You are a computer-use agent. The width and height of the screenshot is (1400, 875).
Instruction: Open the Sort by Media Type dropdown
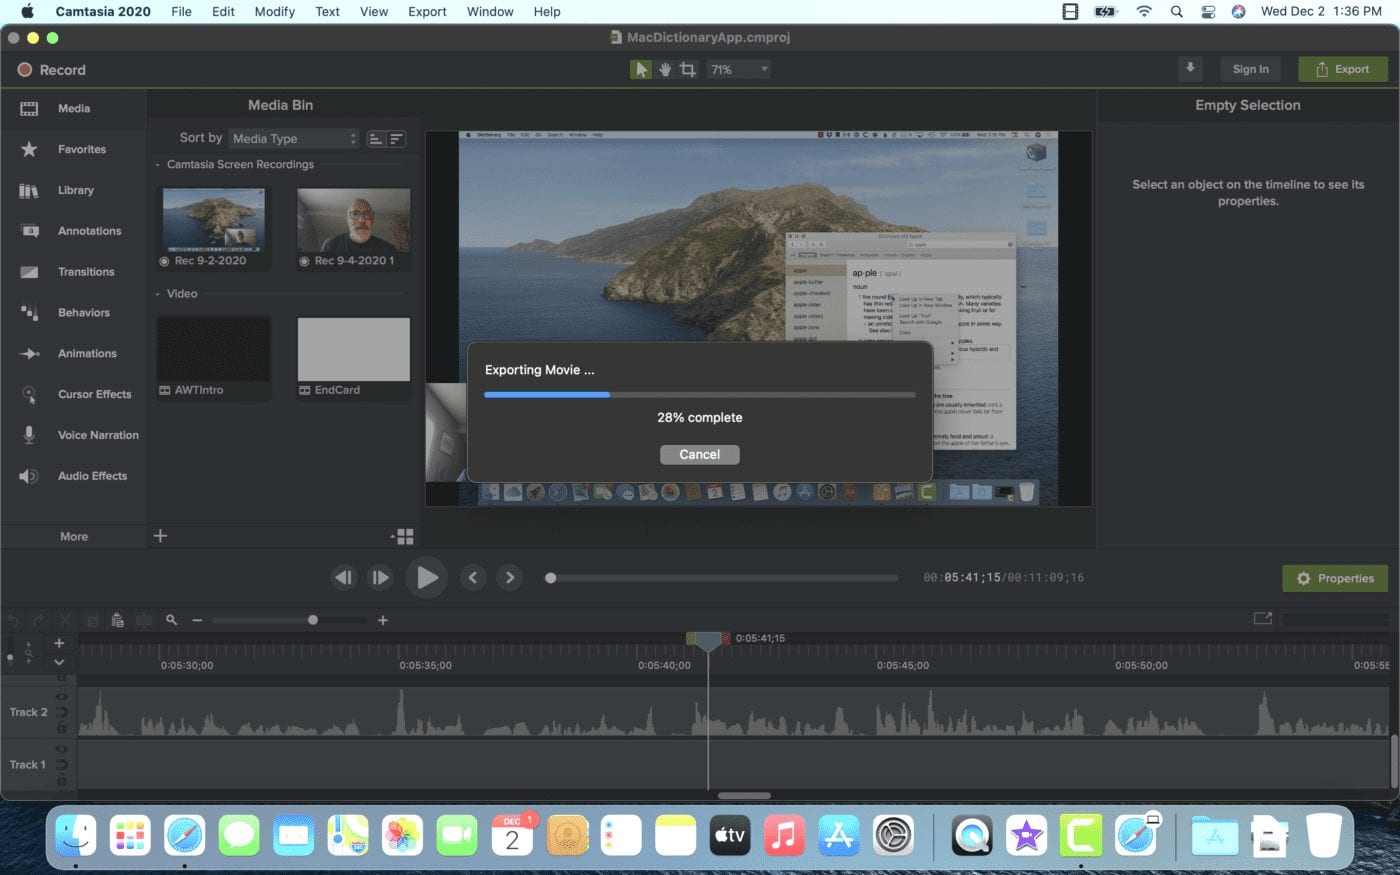tap(294, 139)
